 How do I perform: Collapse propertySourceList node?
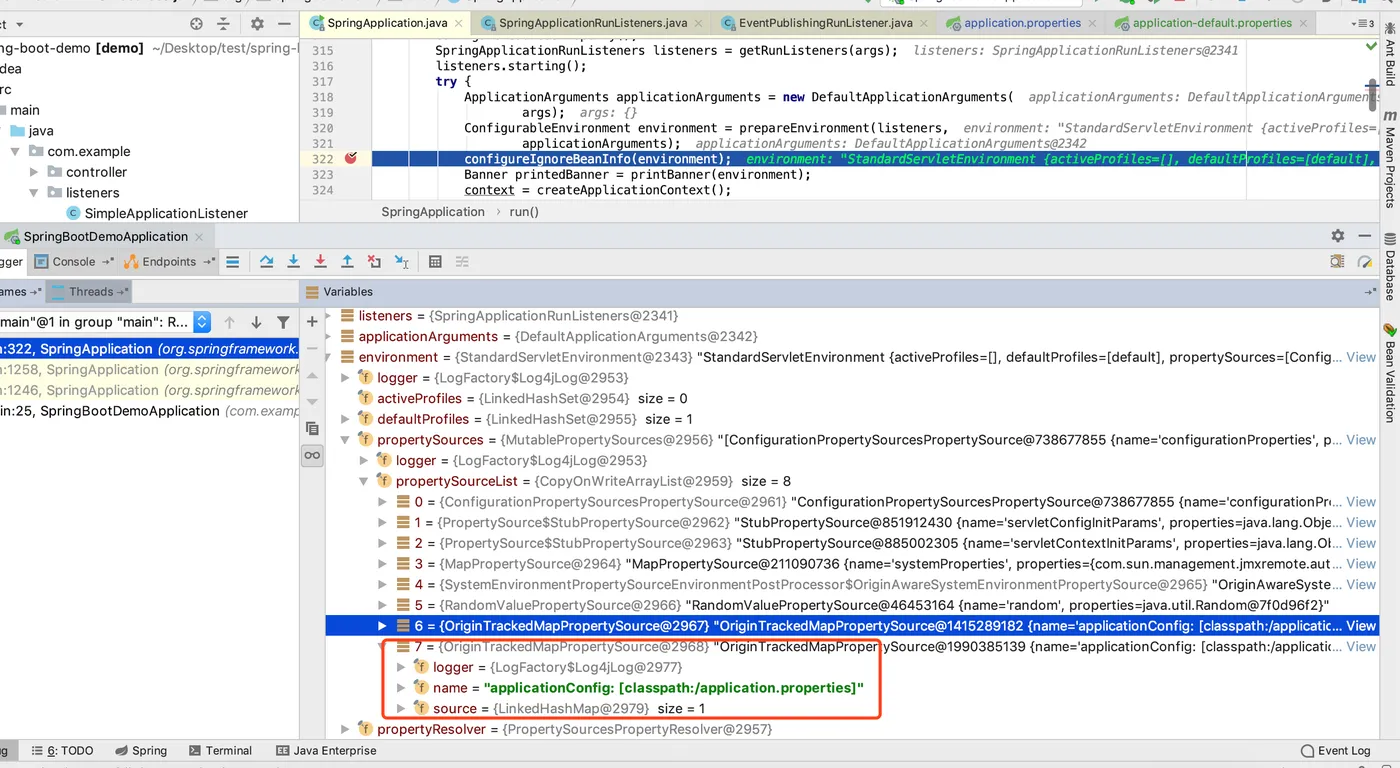(365, 481)
